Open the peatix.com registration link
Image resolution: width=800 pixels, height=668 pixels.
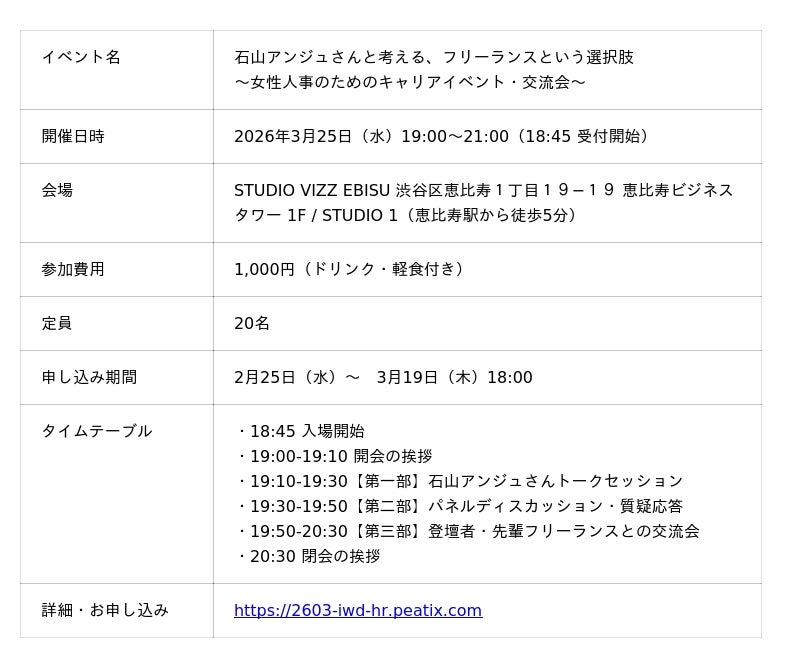pos(357,610)
